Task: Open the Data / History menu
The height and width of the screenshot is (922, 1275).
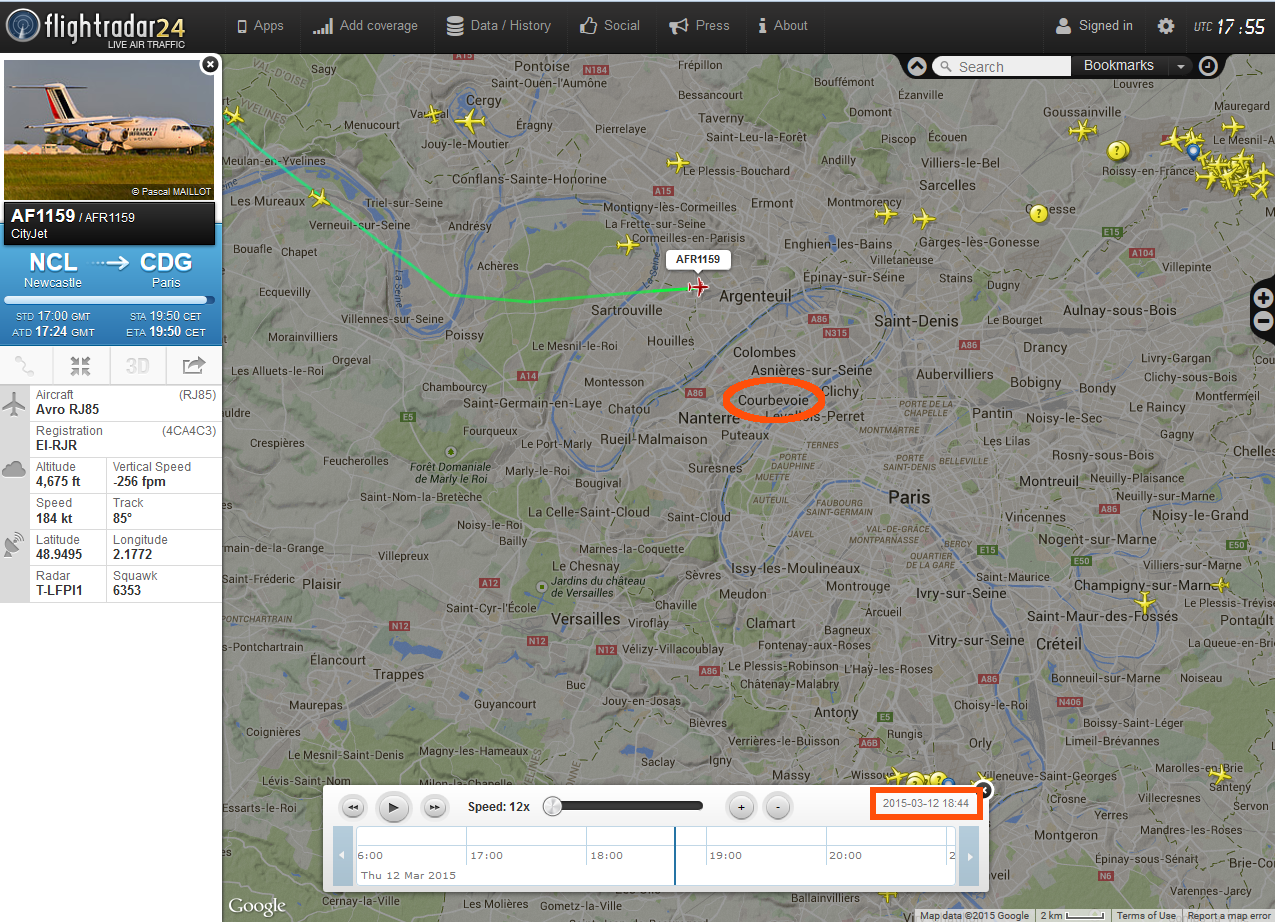Action: (x=498, y=26)
